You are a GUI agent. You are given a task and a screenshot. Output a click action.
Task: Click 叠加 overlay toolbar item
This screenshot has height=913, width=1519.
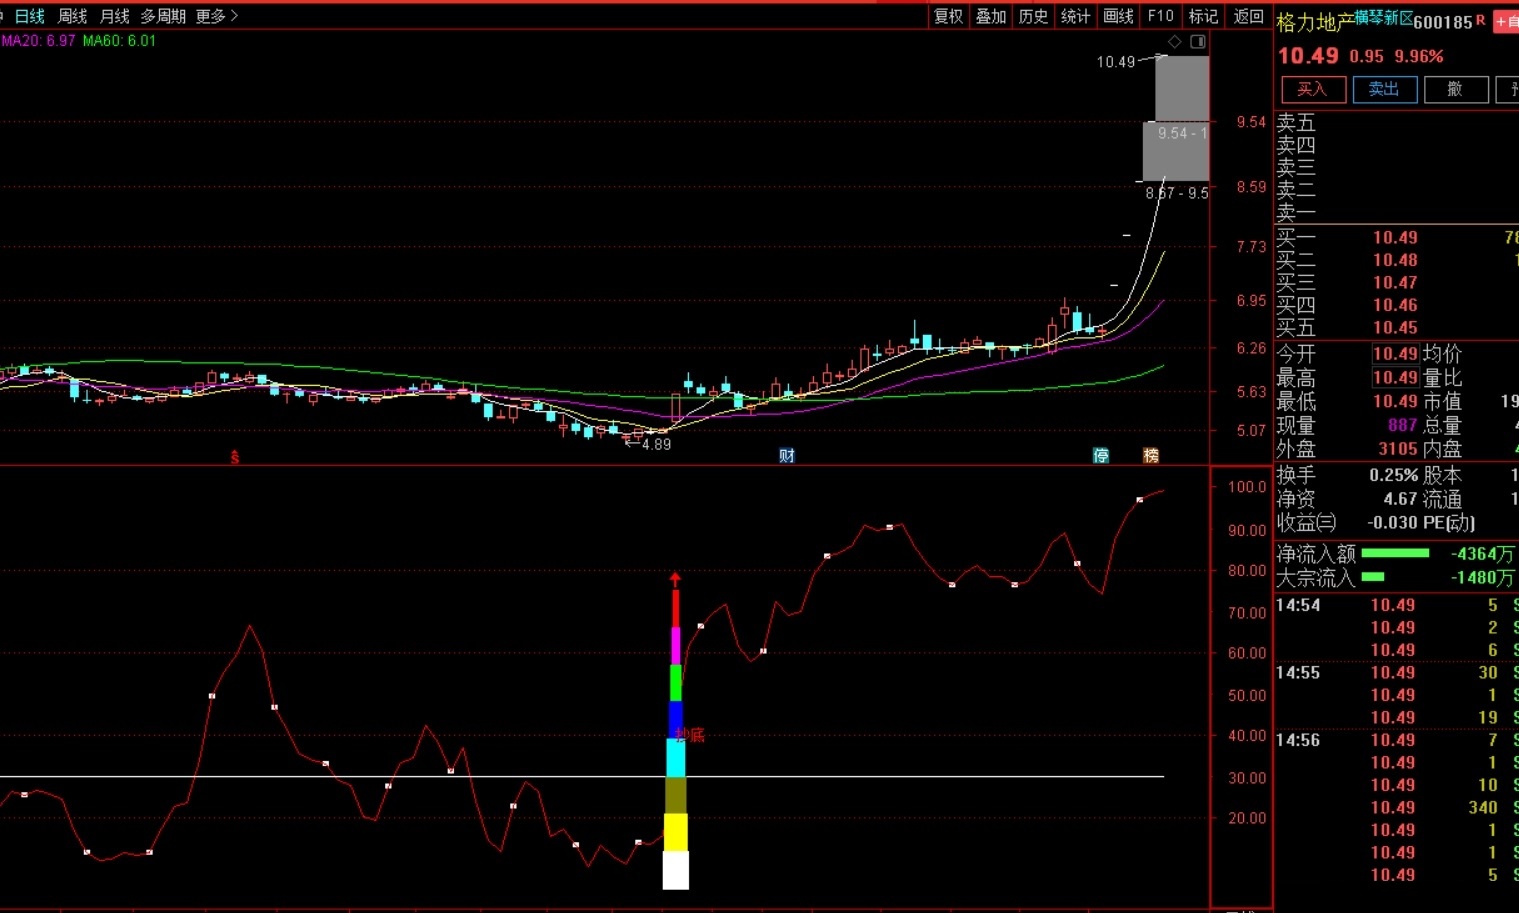pyautogui.click(x=991, y=16)
